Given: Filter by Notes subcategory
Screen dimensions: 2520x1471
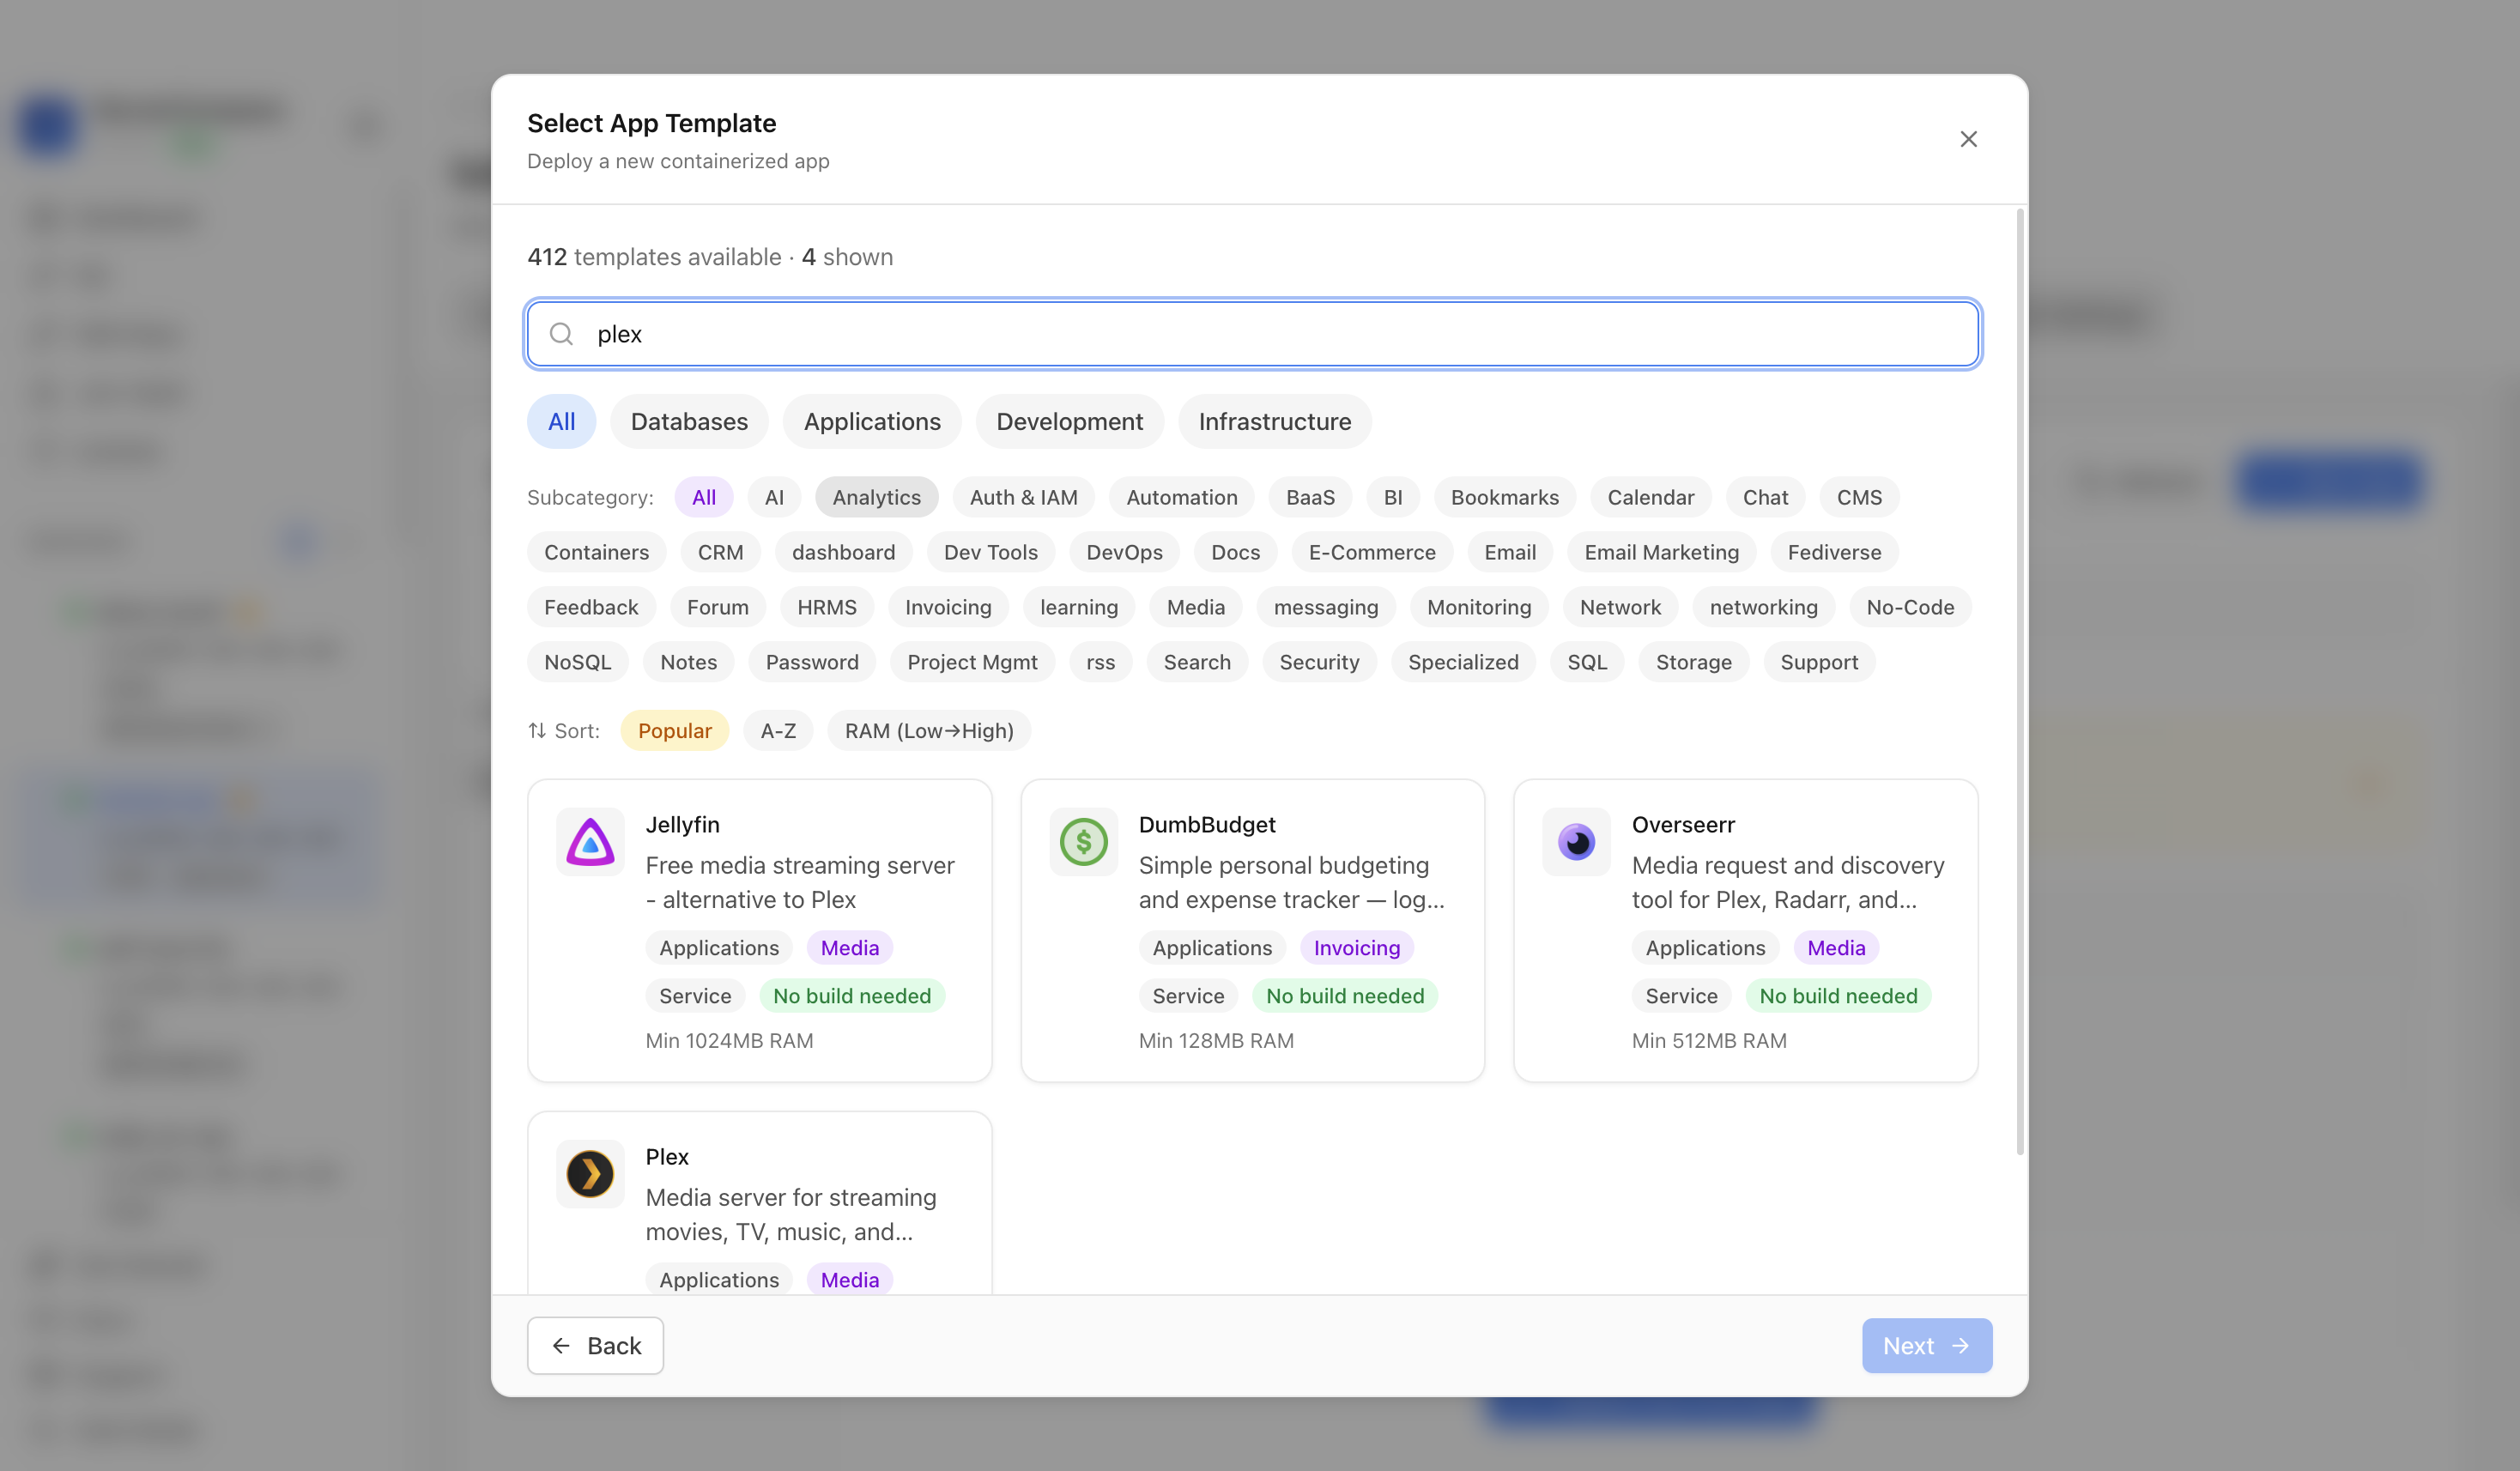Looking at the screenshot, I should pos(688,662).
